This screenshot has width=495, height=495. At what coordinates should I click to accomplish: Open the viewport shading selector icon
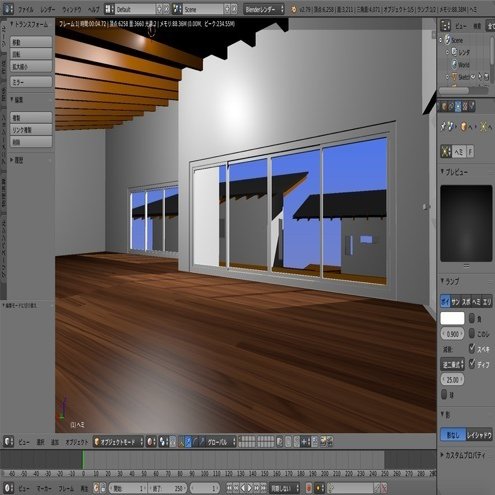tap(151, 442)
